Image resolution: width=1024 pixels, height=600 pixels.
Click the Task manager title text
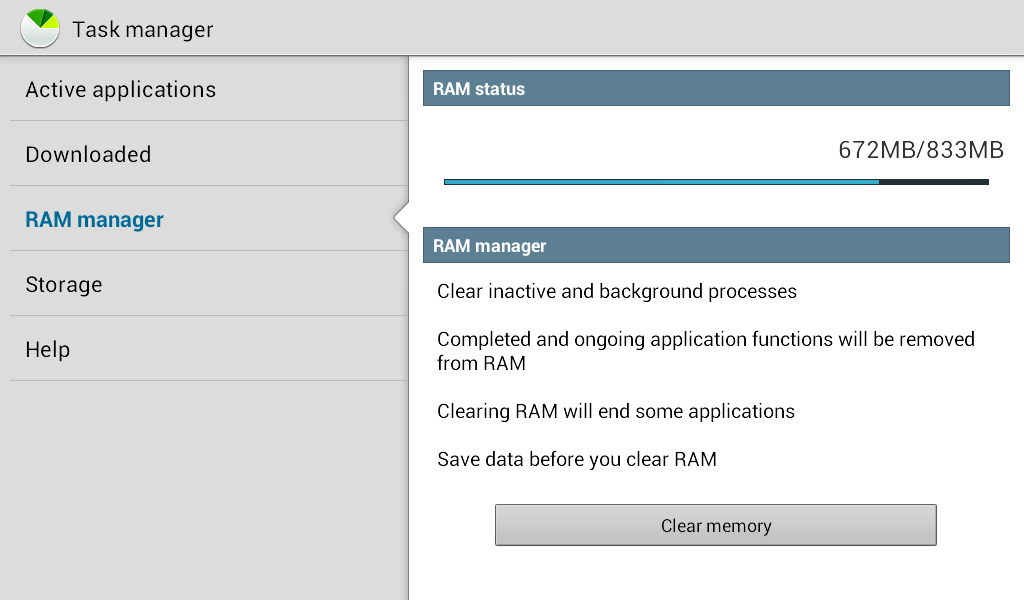(143, 29)
